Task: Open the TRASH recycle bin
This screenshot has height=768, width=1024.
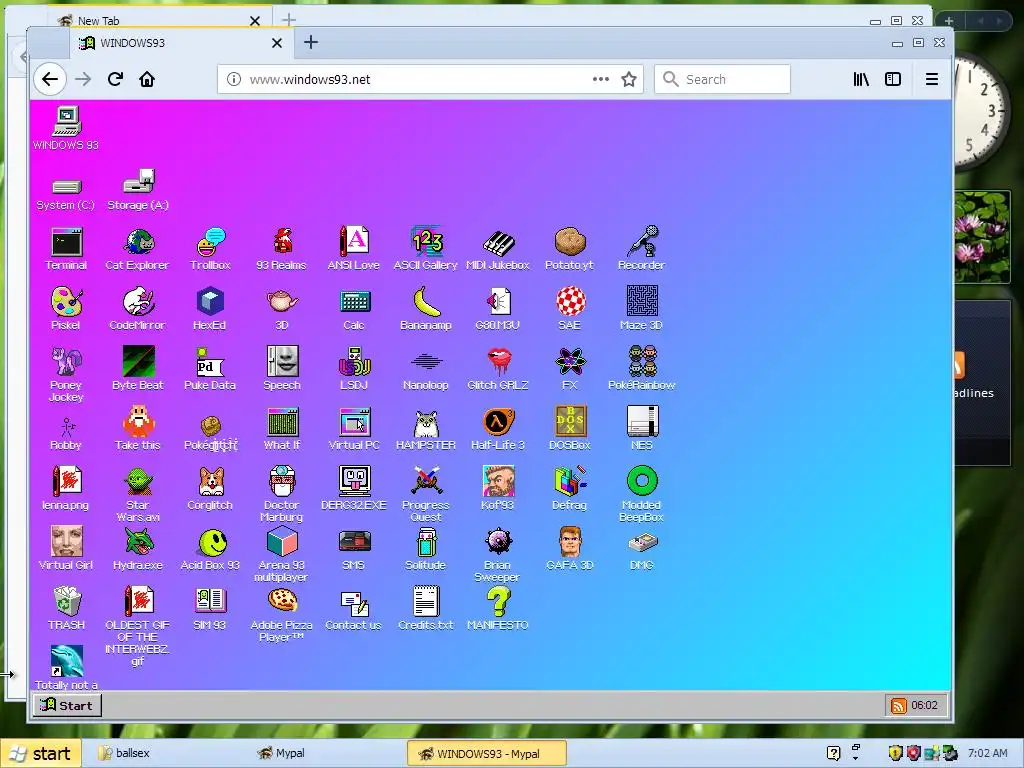Action: pyautogui.click(x=66, y=609)
